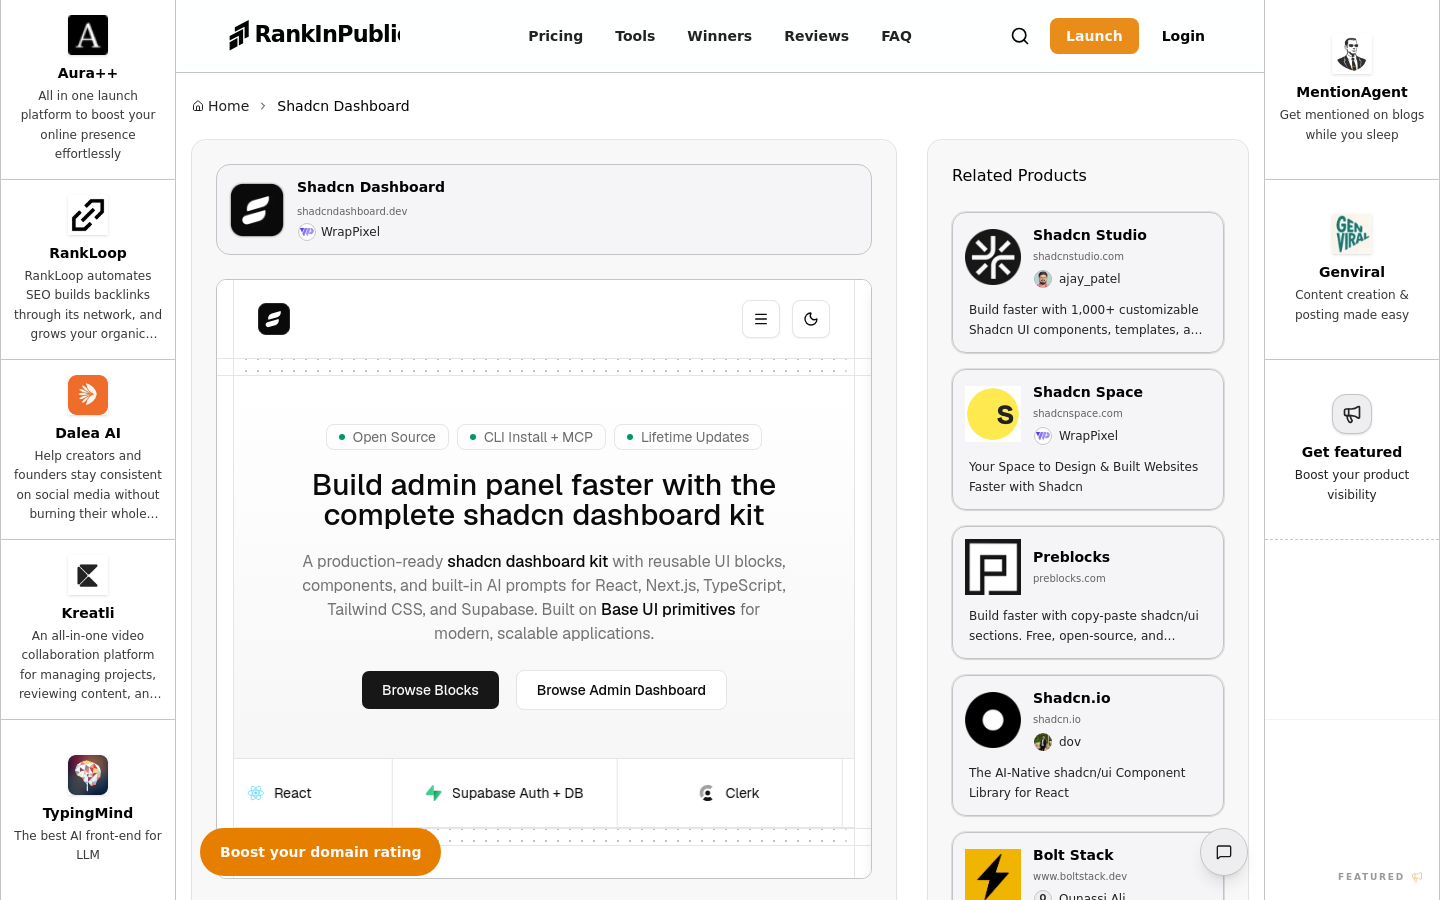The height and width of the screenshot is (900, 1440).
Task: Click the logo inside the preview screenshot
Action: coord(274,319)
